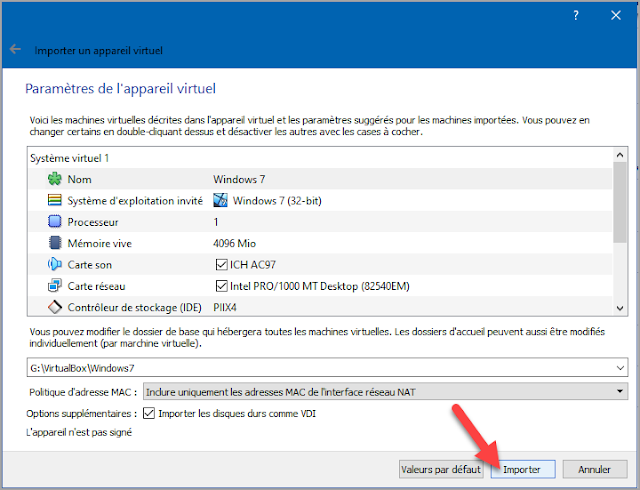Click the blue Processeur chip icon
640x490 pixels.
55,221
